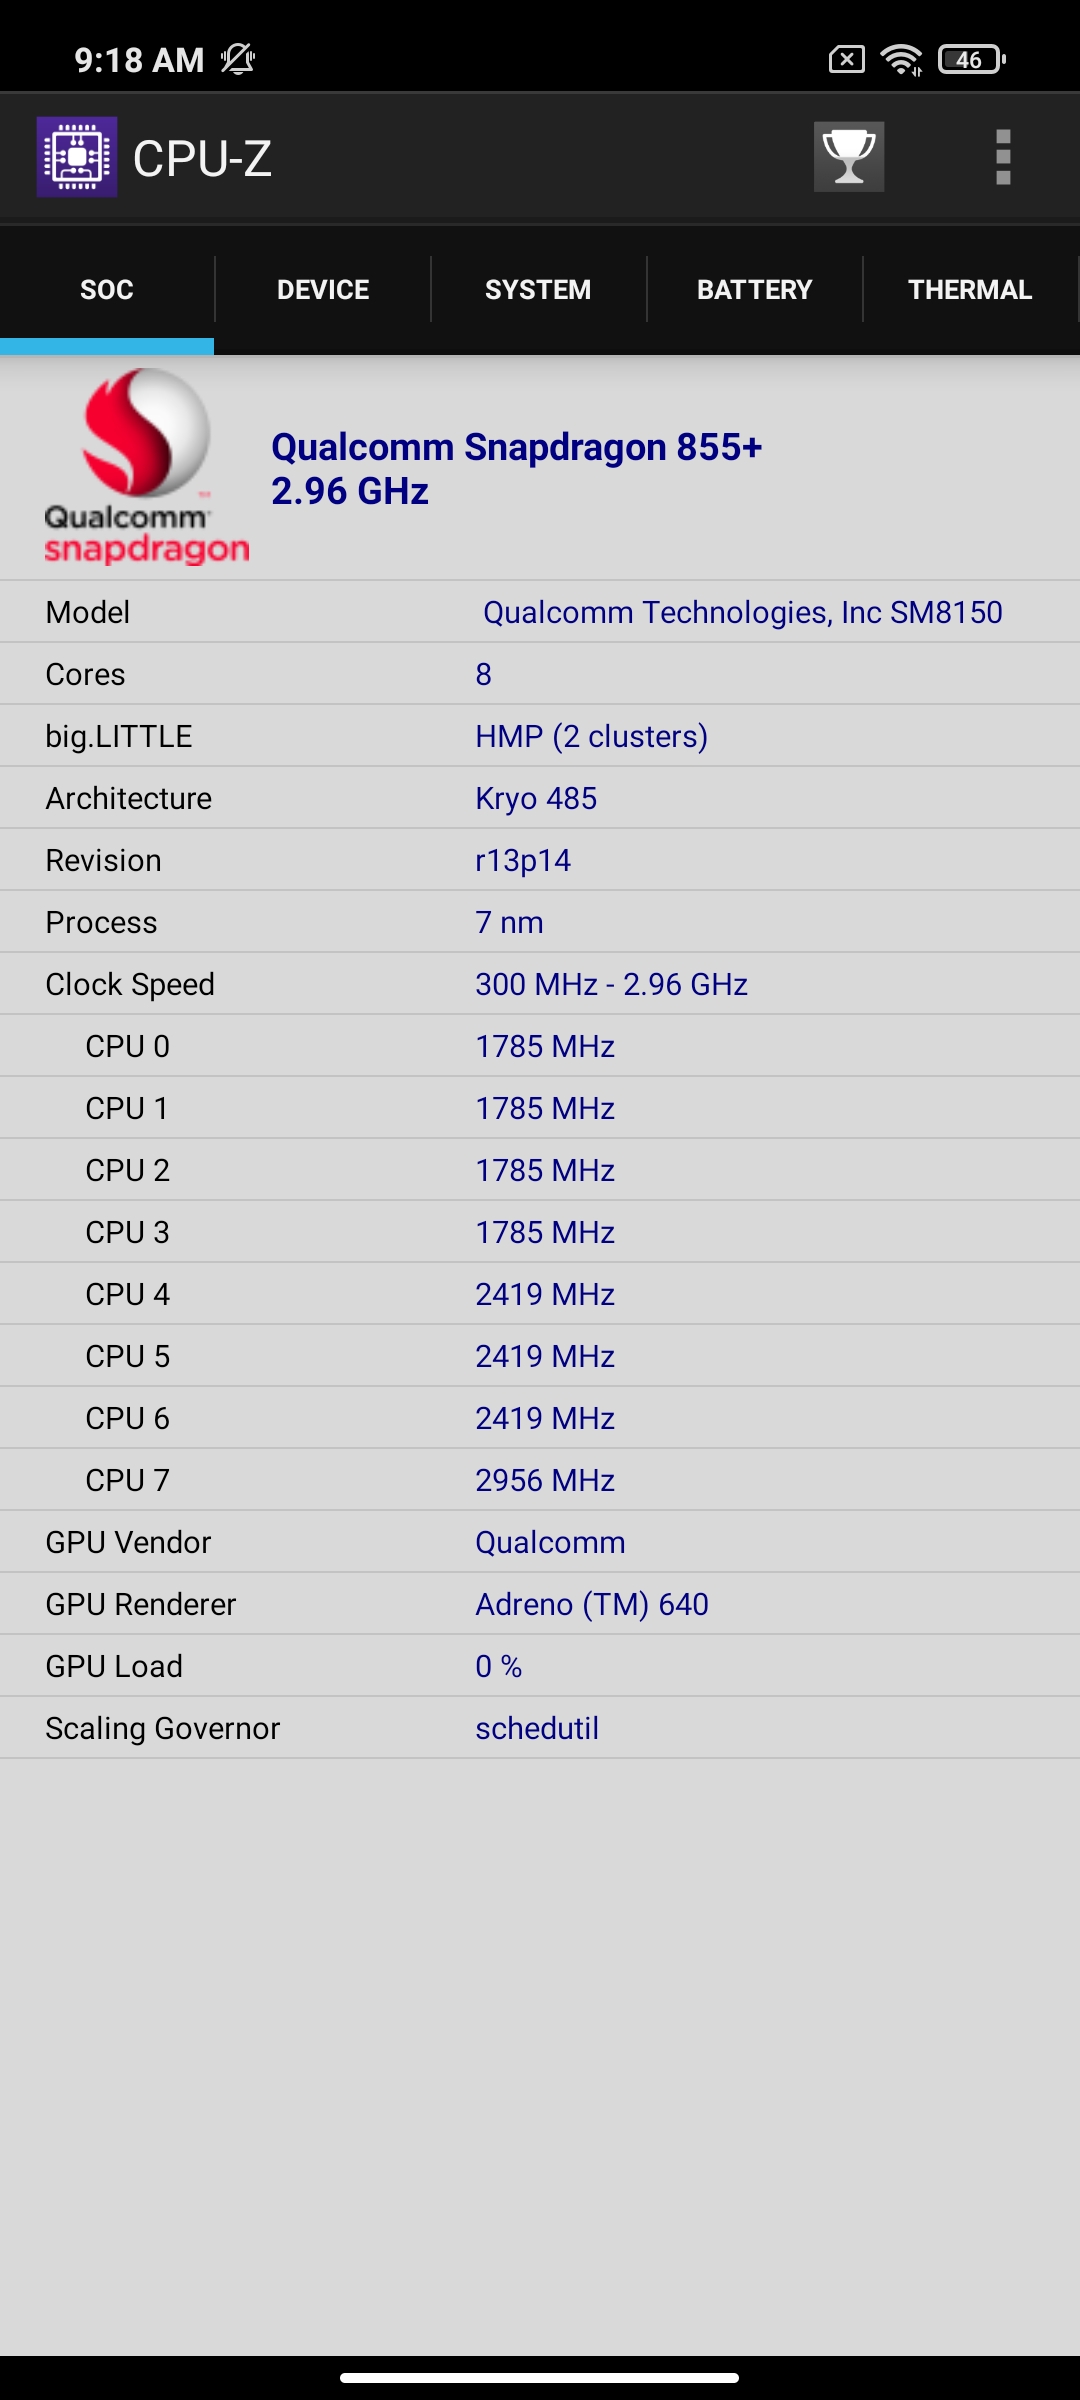
Task: Tap the CPU-Z app logo icon
Action: 77,157
